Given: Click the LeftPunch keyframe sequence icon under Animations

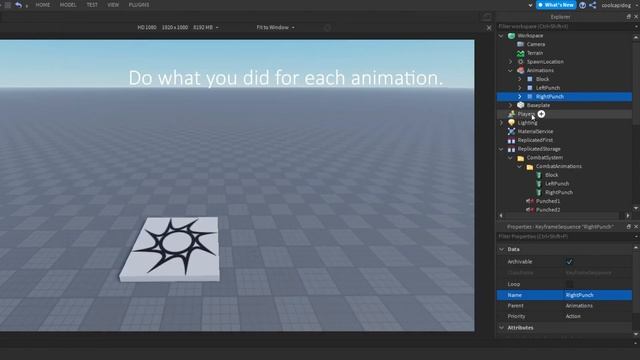Looking at the screenshot, I should point(530,88).
